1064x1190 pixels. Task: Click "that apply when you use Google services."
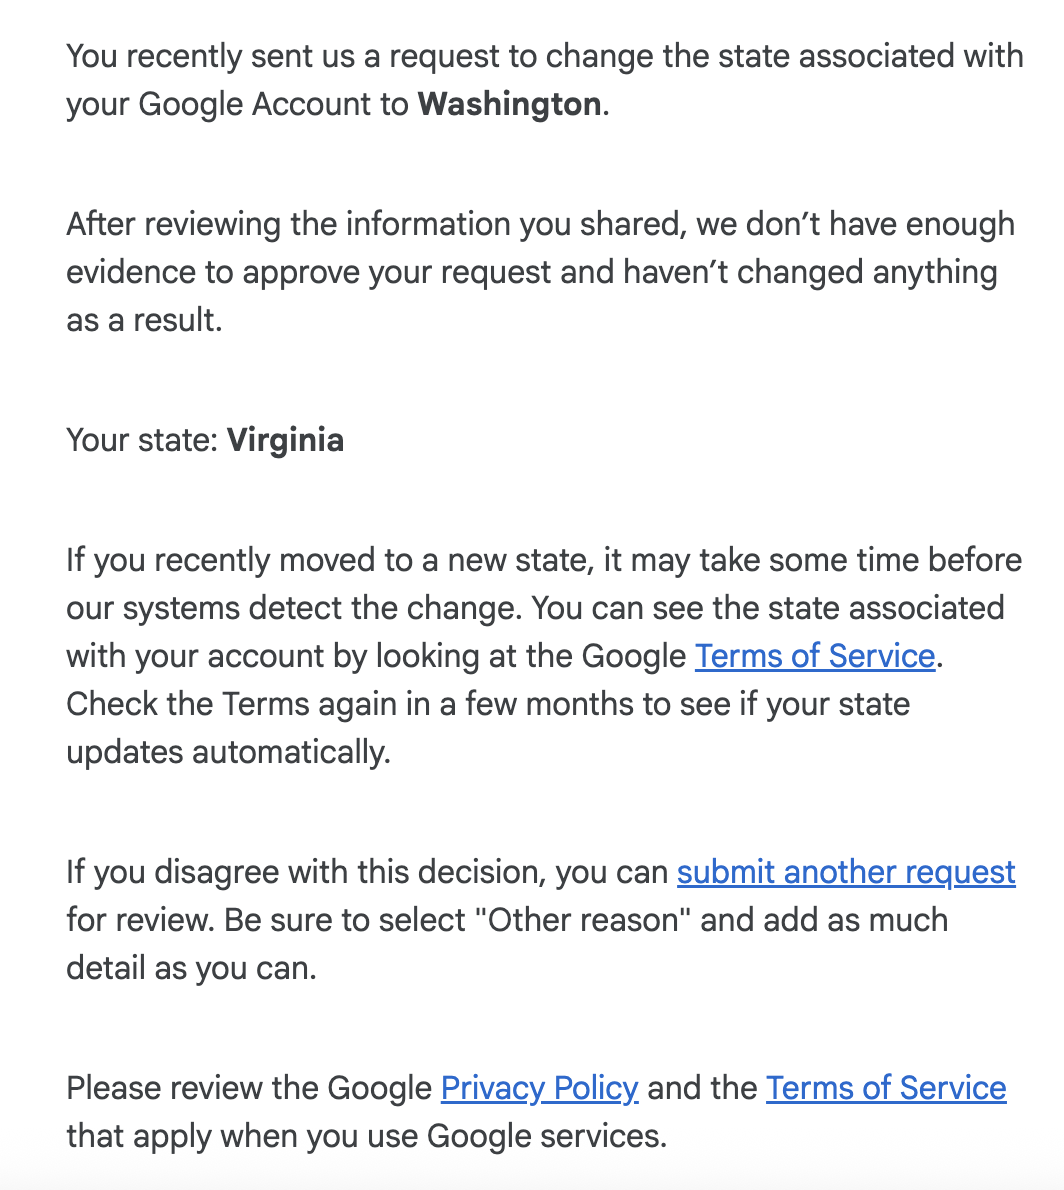[x=367, y=1136]
